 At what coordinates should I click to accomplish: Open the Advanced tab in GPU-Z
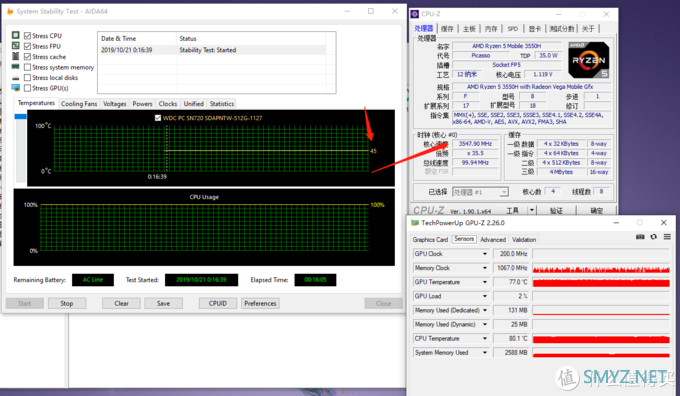(493, 239)
